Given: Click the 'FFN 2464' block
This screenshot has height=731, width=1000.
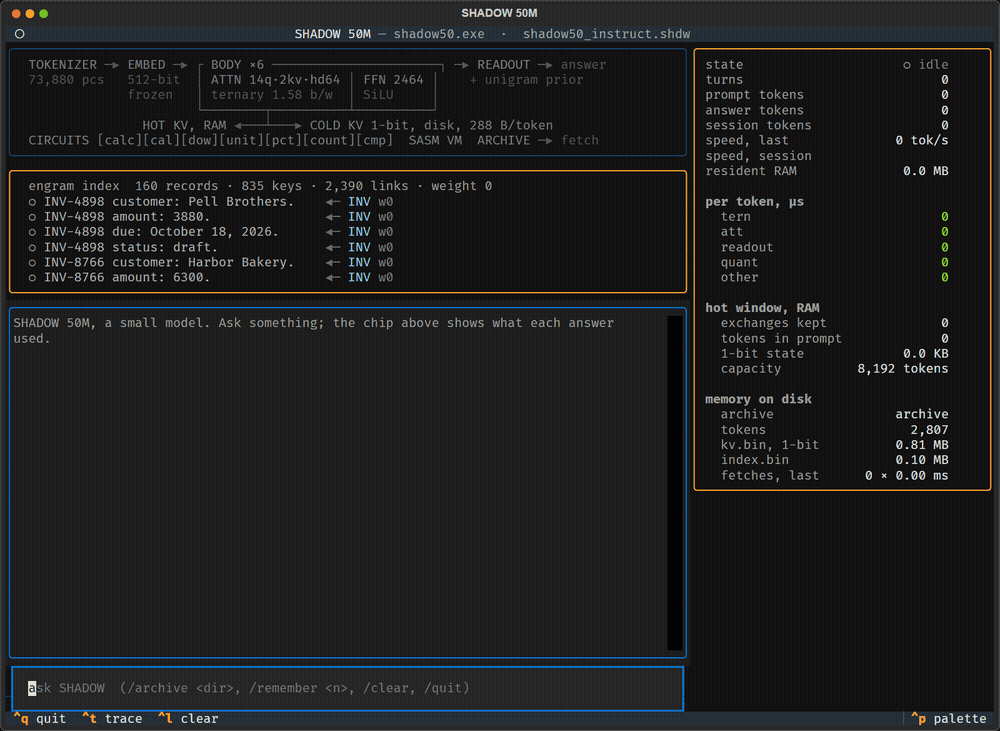Looking at the screenshot, I should 393,80.
